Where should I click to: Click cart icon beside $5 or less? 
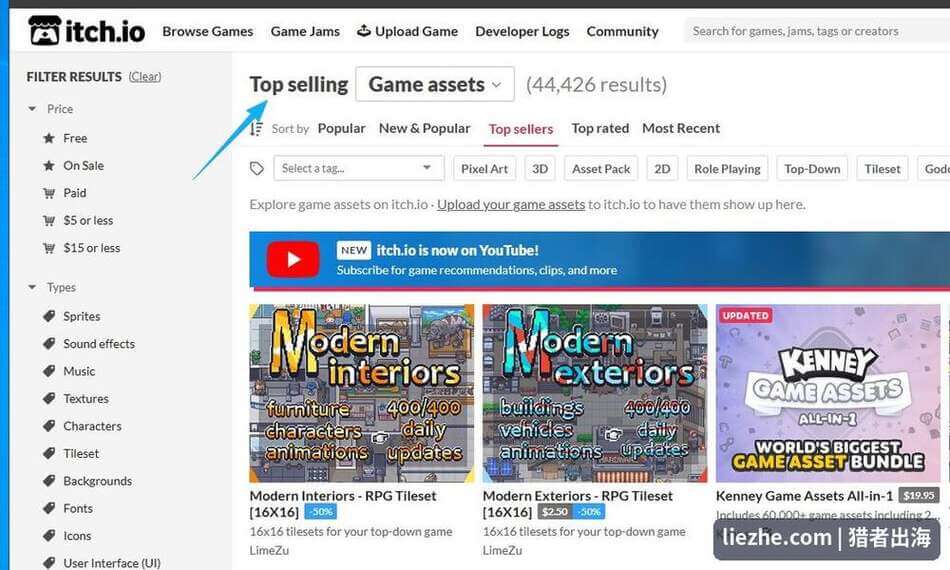click(49, 220)
